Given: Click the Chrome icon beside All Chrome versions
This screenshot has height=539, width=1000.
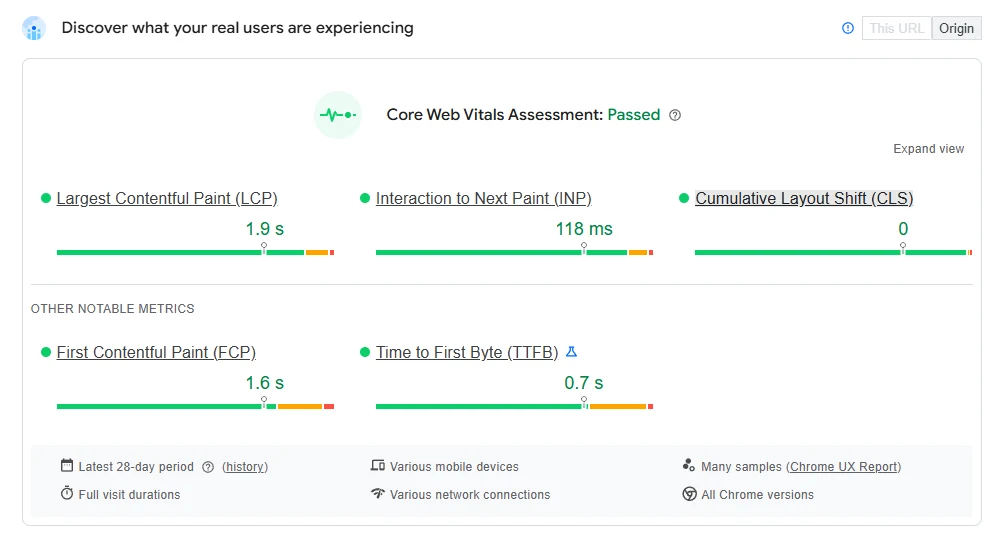Looking at the screenshot, I should coord(689,494).
